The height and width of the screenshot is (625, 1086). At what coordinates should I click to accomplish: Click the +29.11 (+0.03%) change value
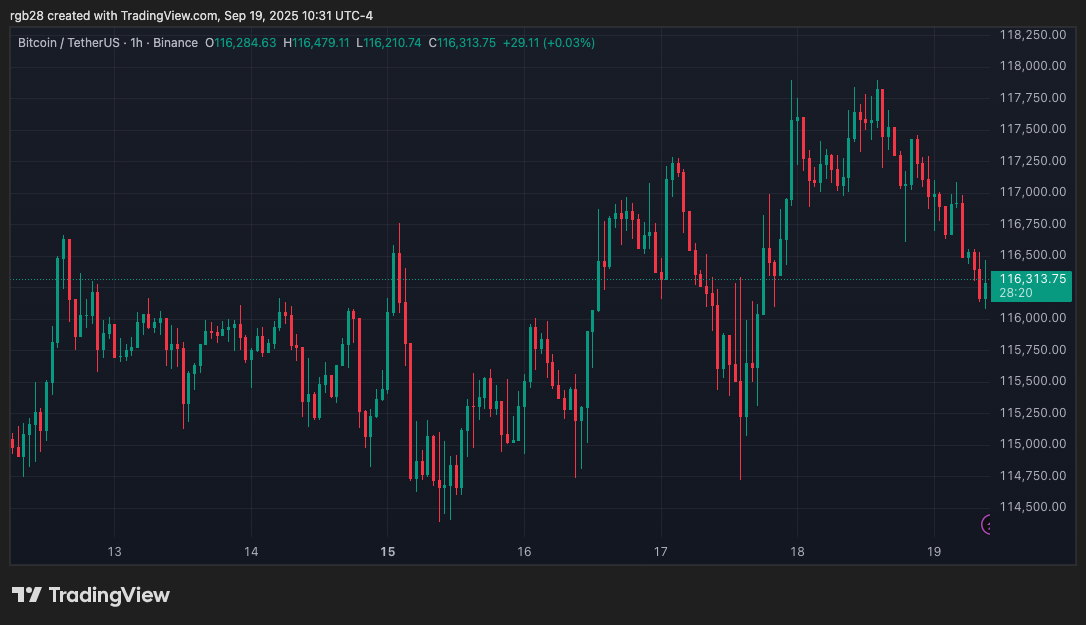548,43
